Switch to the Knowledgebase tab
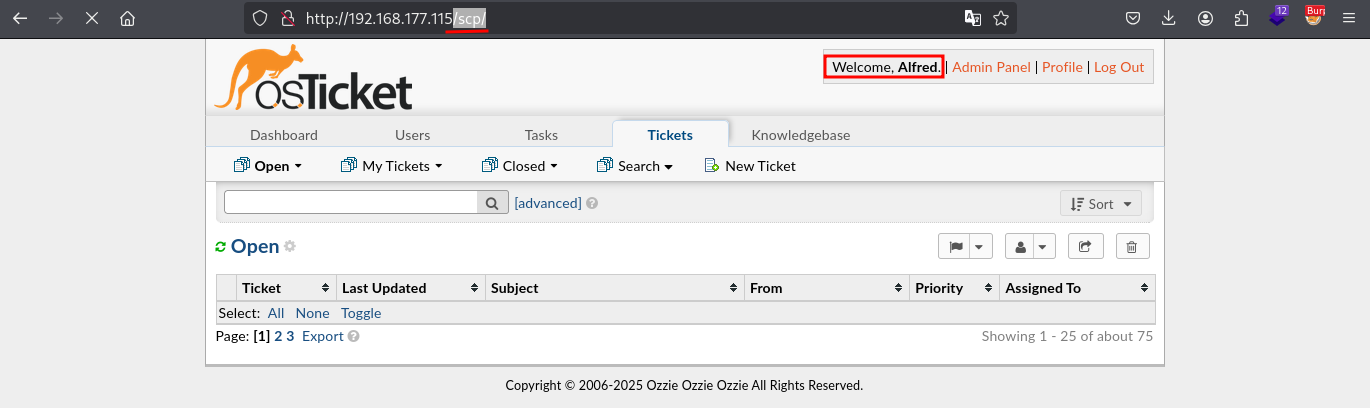1370x408 pixels. click(x=801, y=135)
